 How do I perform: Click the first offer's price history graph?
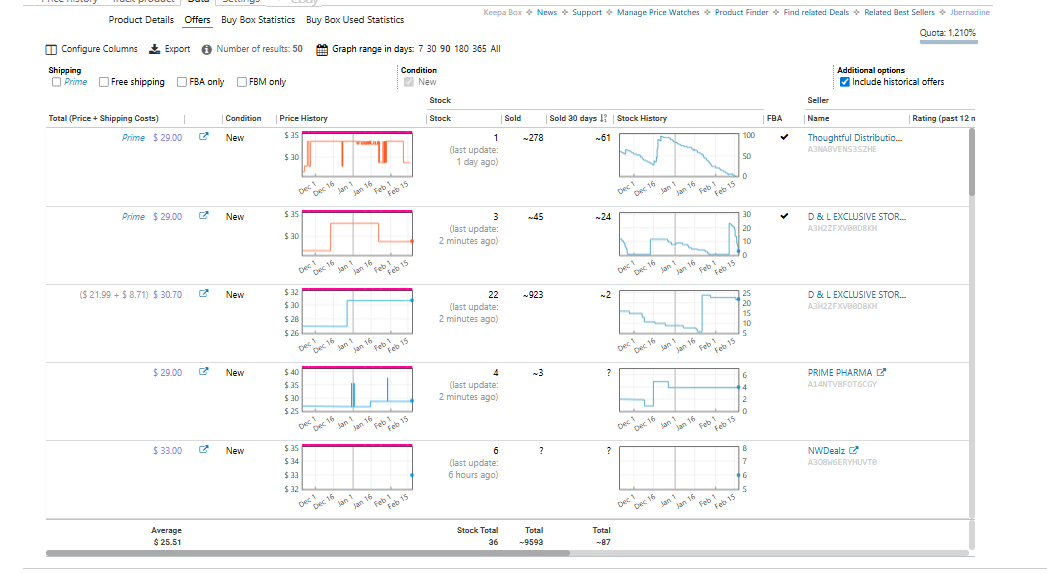357,153
